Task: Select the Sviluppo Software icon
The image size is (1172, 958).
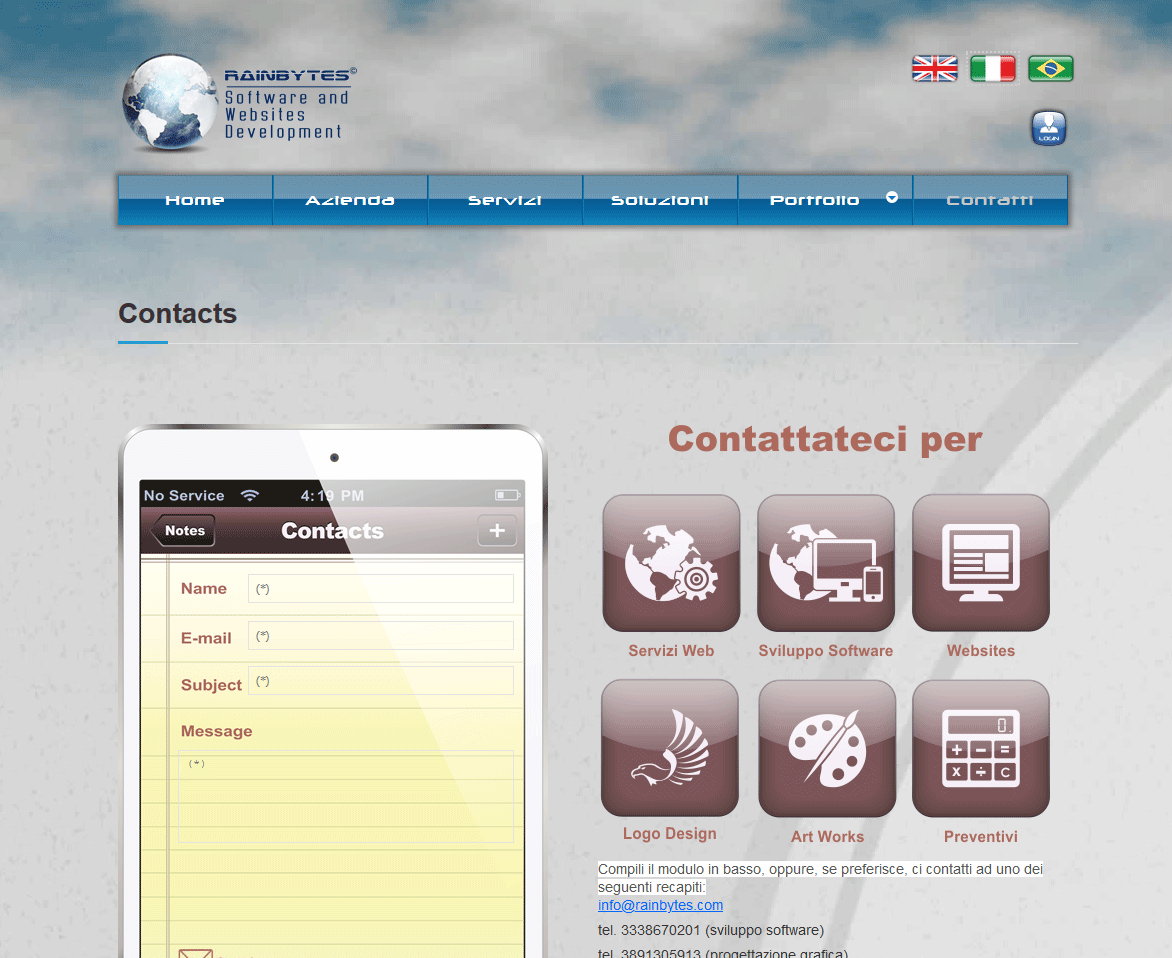Action: [826, 563]
